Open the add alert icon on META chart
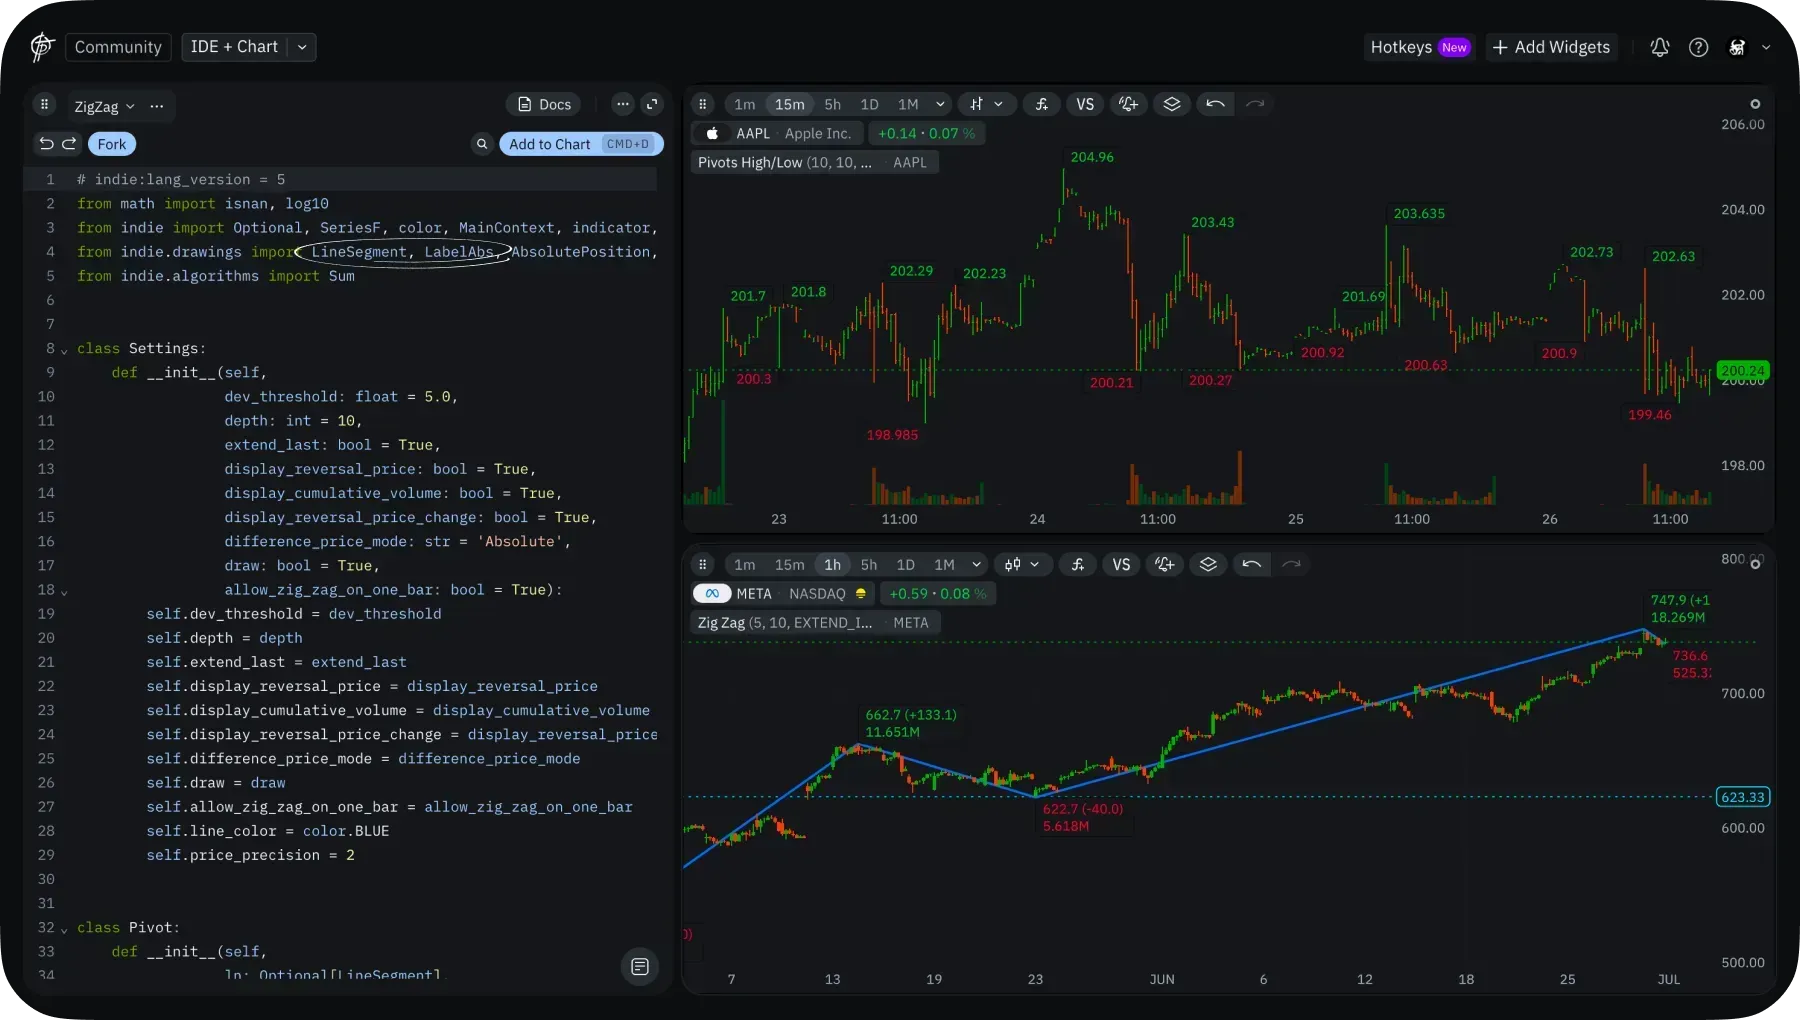Viewport: 1800px width, 1020px height. coord(1164,565)
